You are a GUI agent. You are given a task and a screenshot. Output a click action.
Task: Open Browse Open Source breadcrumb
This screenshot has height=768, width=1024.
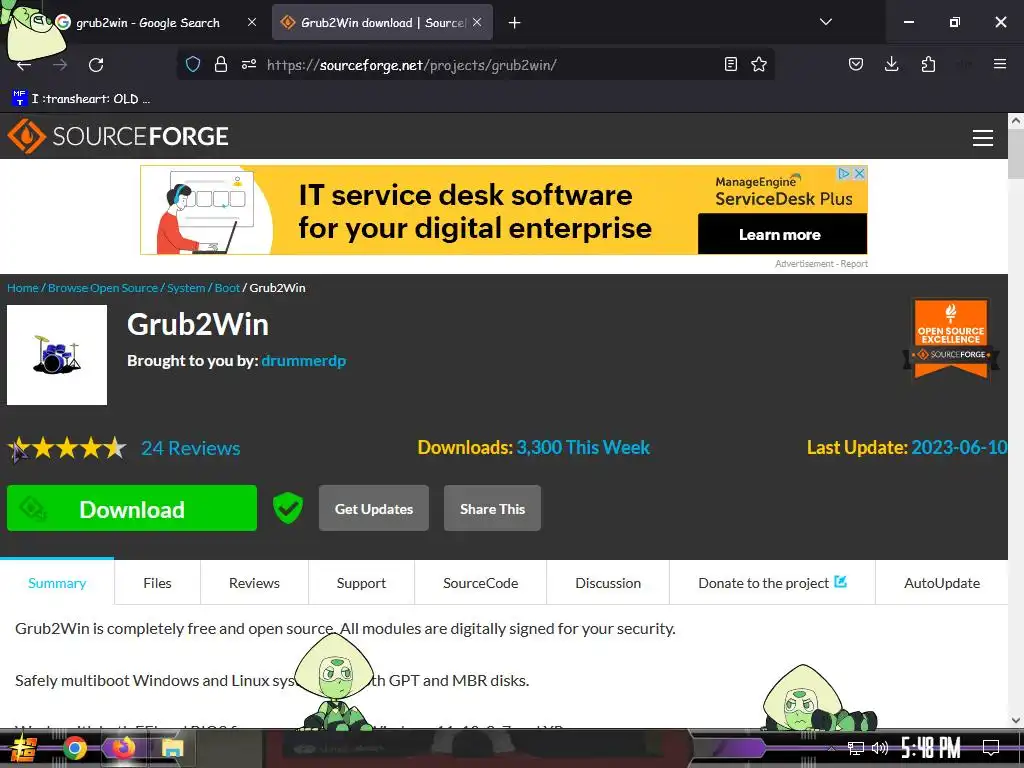[x=103, y=288]
